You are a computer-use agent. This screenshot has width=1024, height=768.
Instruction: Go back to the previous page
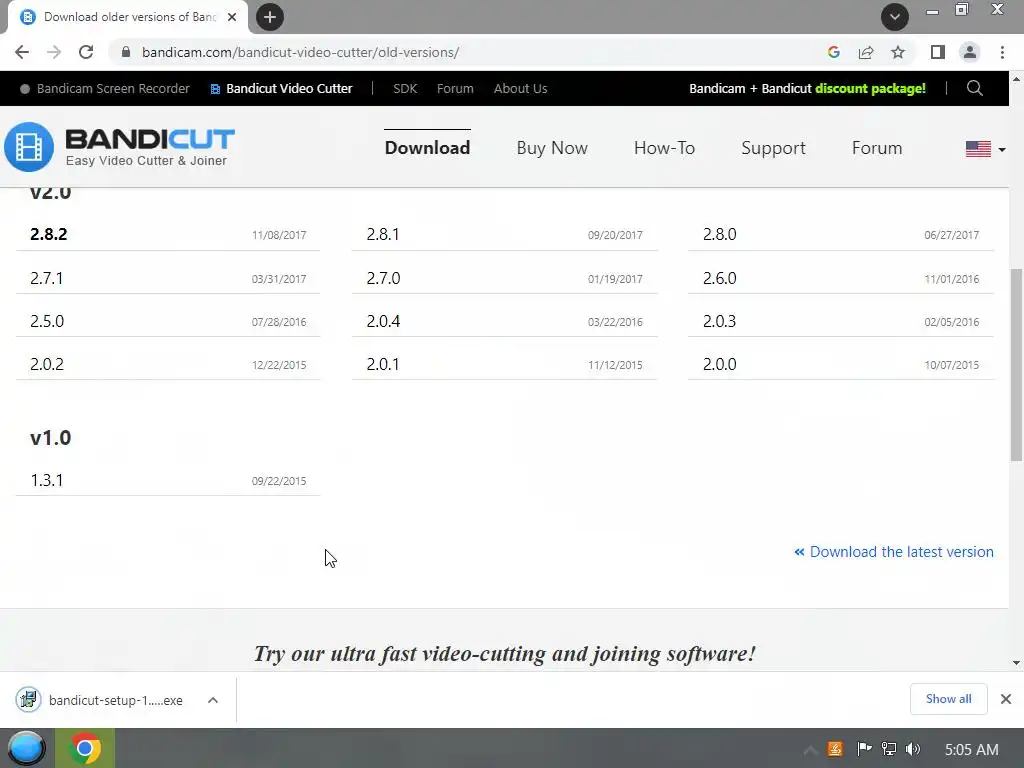pyautogui.click(x=22, y=52)
